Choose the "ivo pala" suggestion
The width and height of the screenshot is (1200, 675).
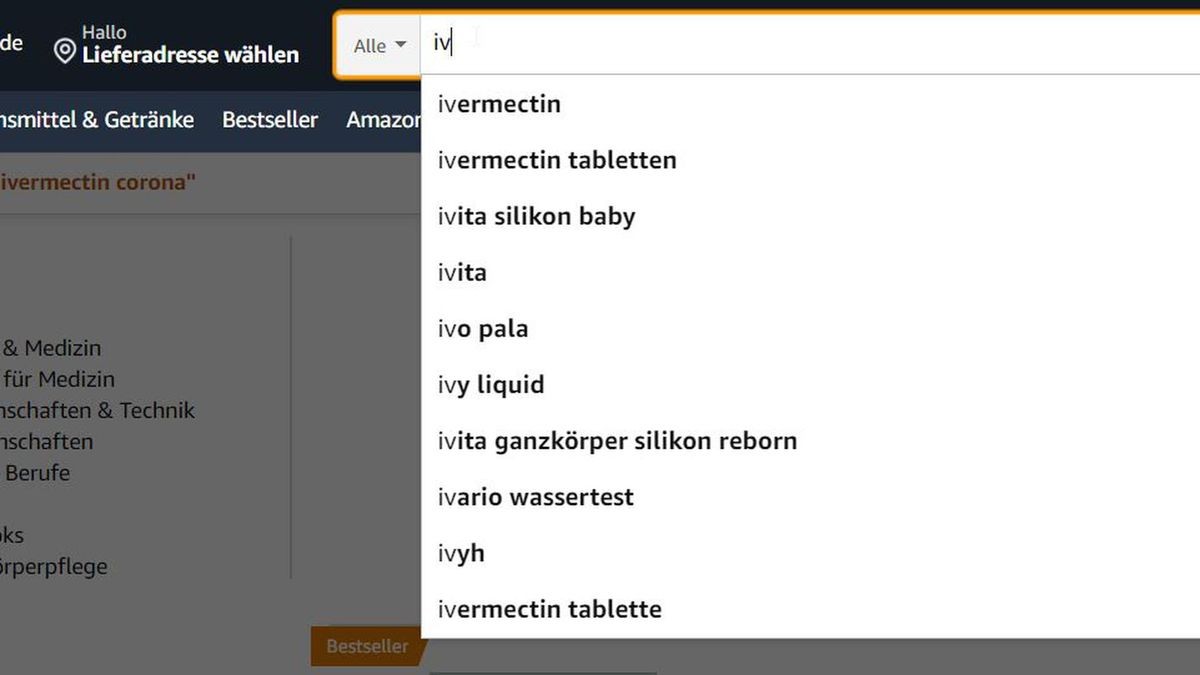pyautogui.click(x=483, y=328)
